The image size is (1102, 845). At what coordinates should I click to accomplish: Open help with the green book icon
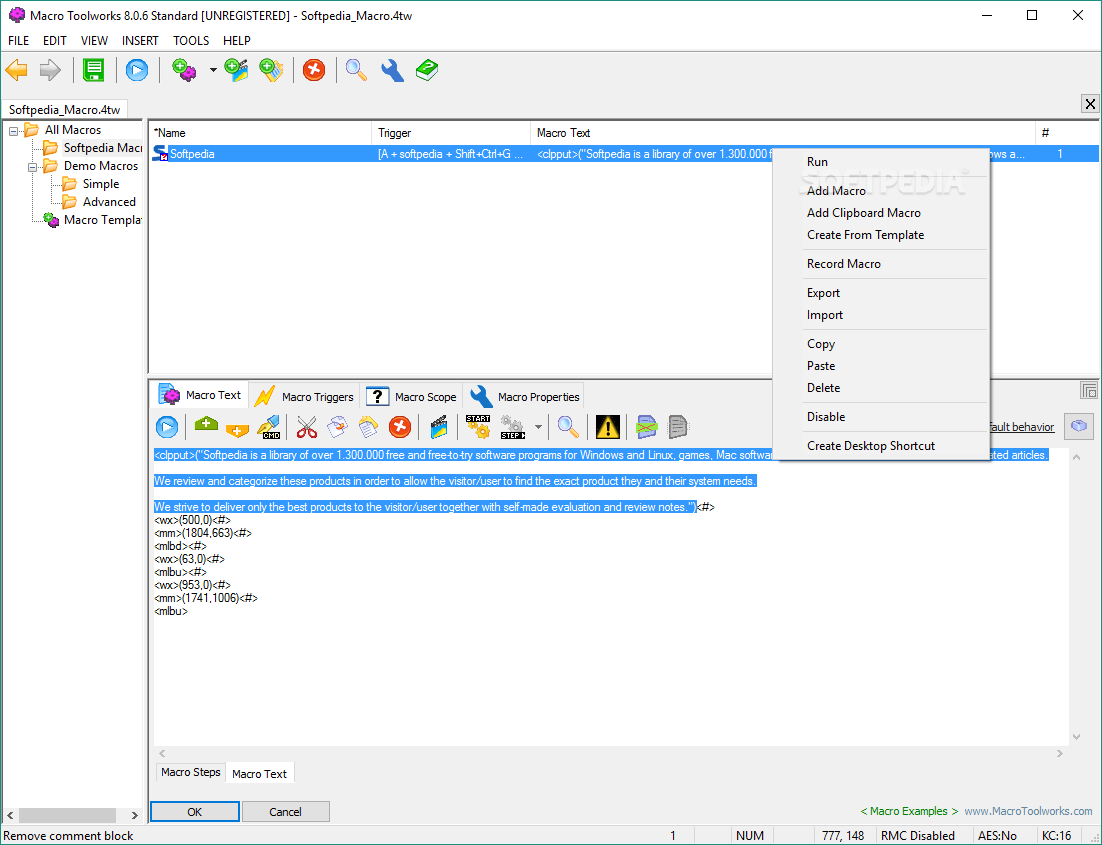[x=427, y=70]
